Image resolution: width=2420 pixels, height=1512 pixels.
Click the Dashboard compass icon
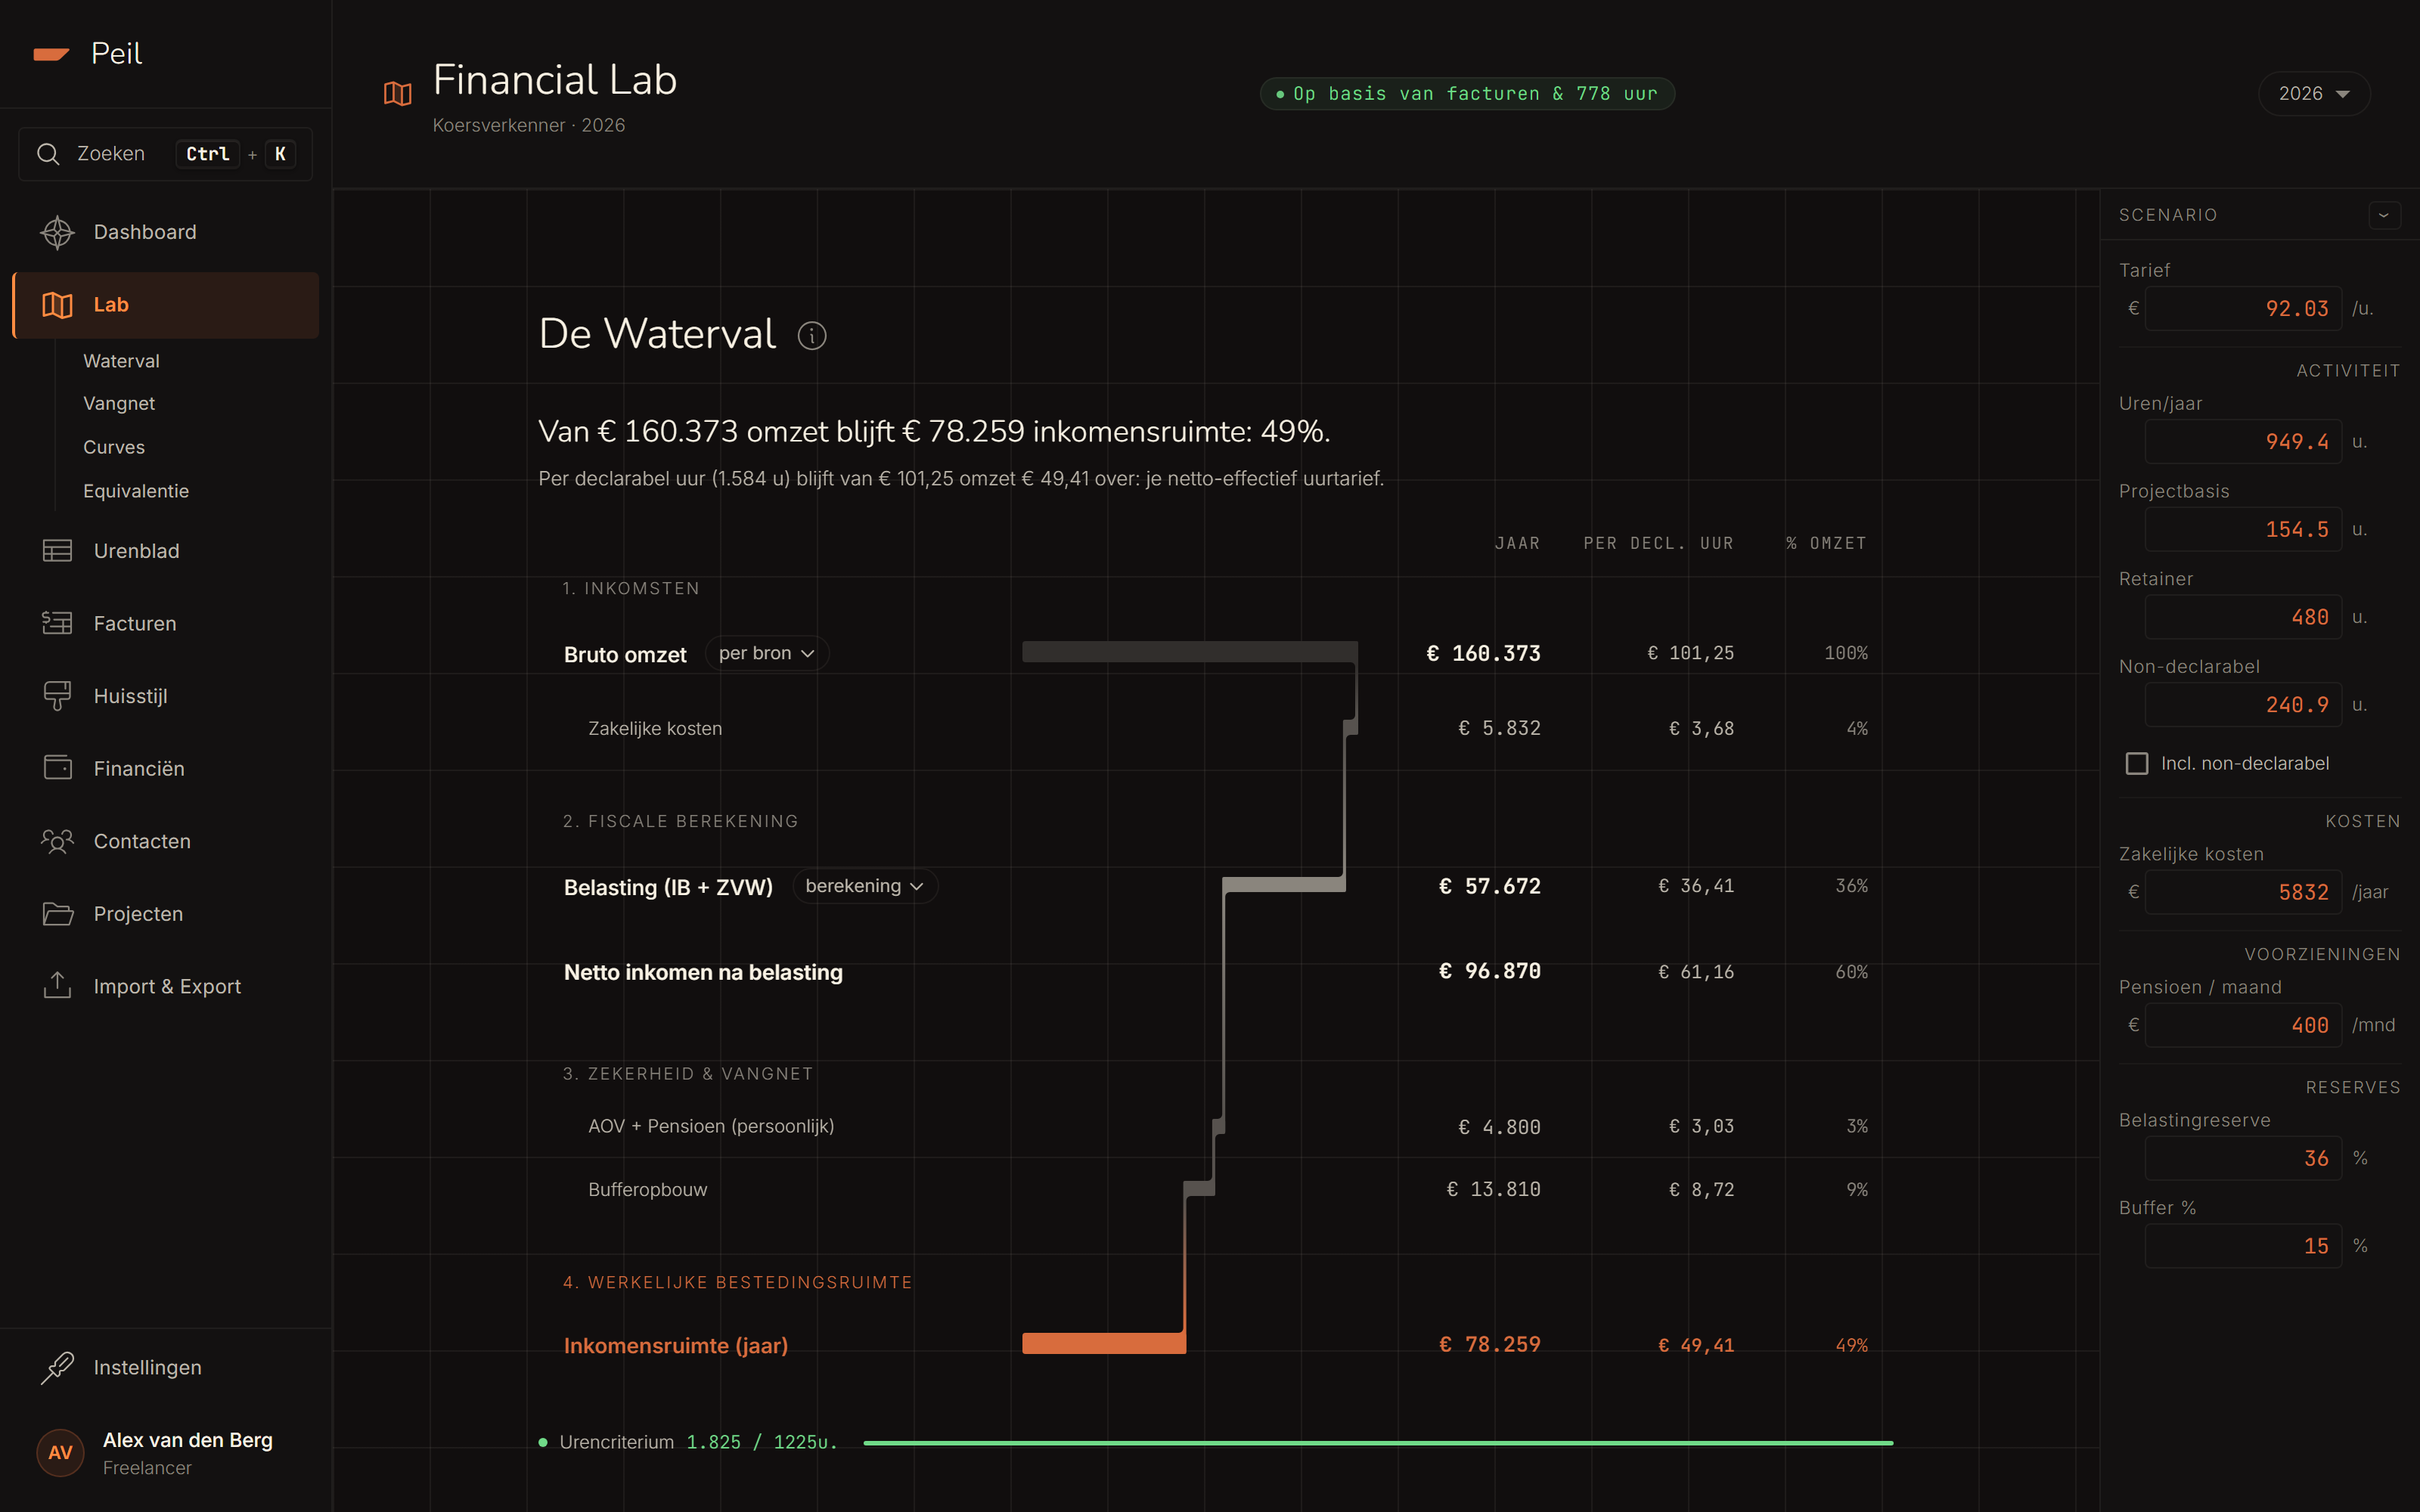(57, 232)
